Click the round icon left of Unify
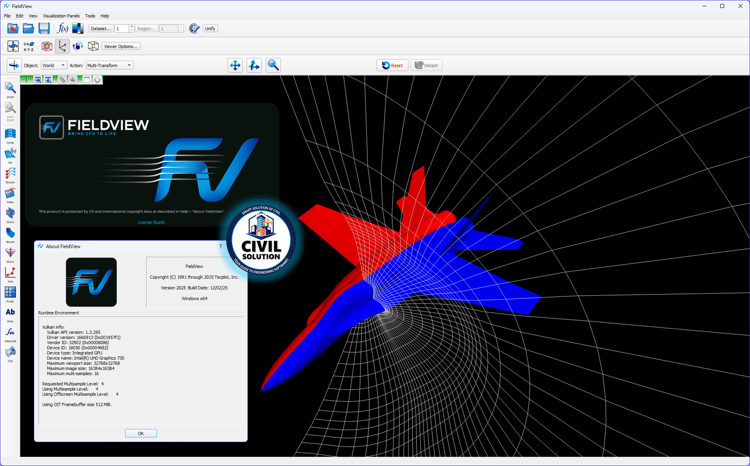 [194, 29]
